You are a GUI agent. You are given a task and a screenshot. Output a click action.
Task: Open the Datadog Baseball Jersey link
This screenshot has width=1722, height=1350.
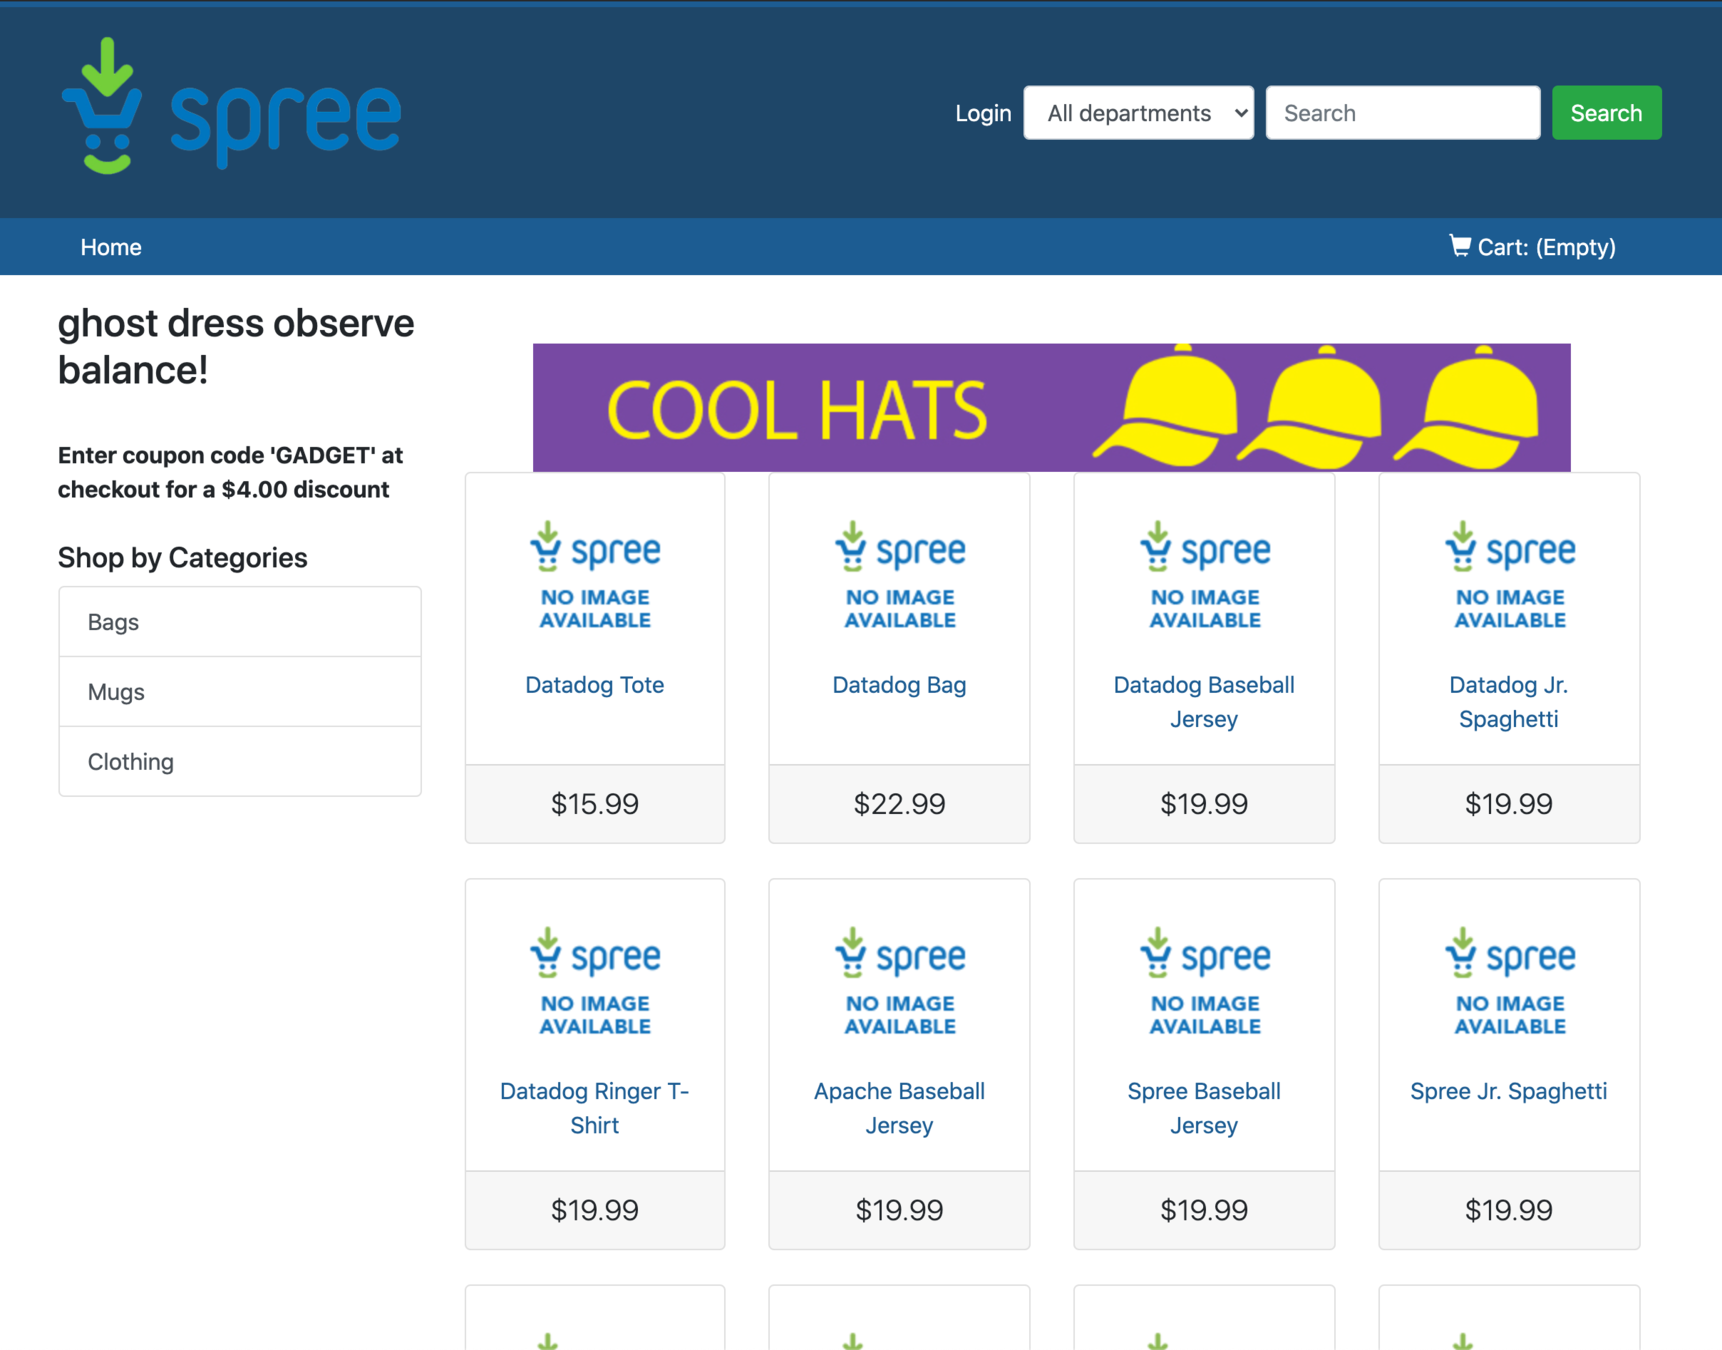pyautogui.click(x=1204, y=702)
